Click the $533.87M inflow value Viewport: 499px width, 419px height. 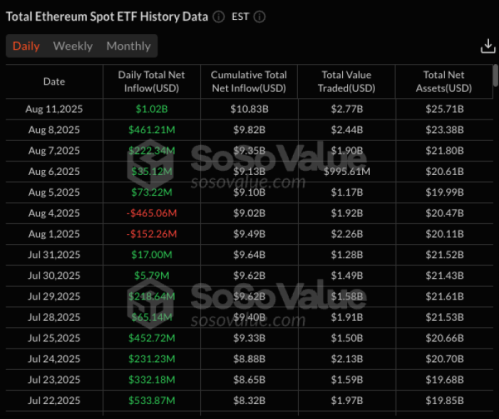tap(152, 400)
